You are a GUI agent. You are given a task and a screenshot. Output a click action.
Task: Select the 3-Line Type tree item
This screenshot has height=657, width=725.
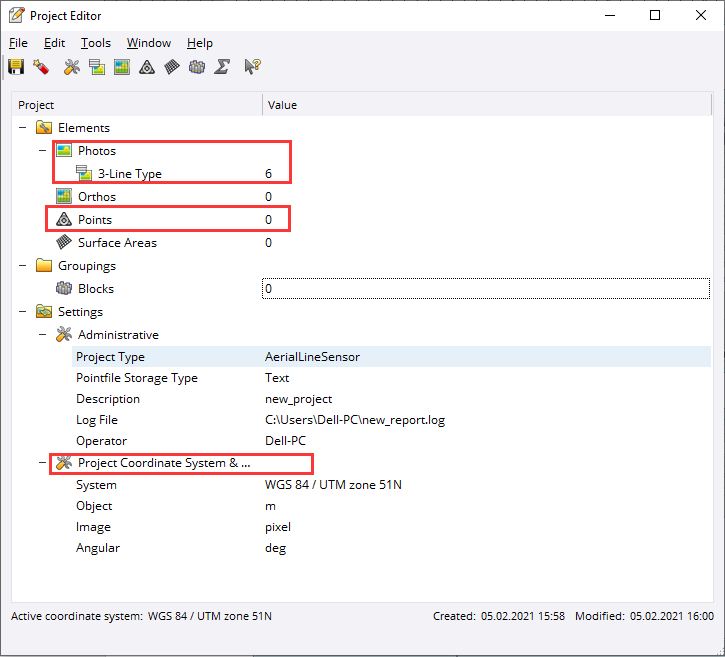pos(129,174)
